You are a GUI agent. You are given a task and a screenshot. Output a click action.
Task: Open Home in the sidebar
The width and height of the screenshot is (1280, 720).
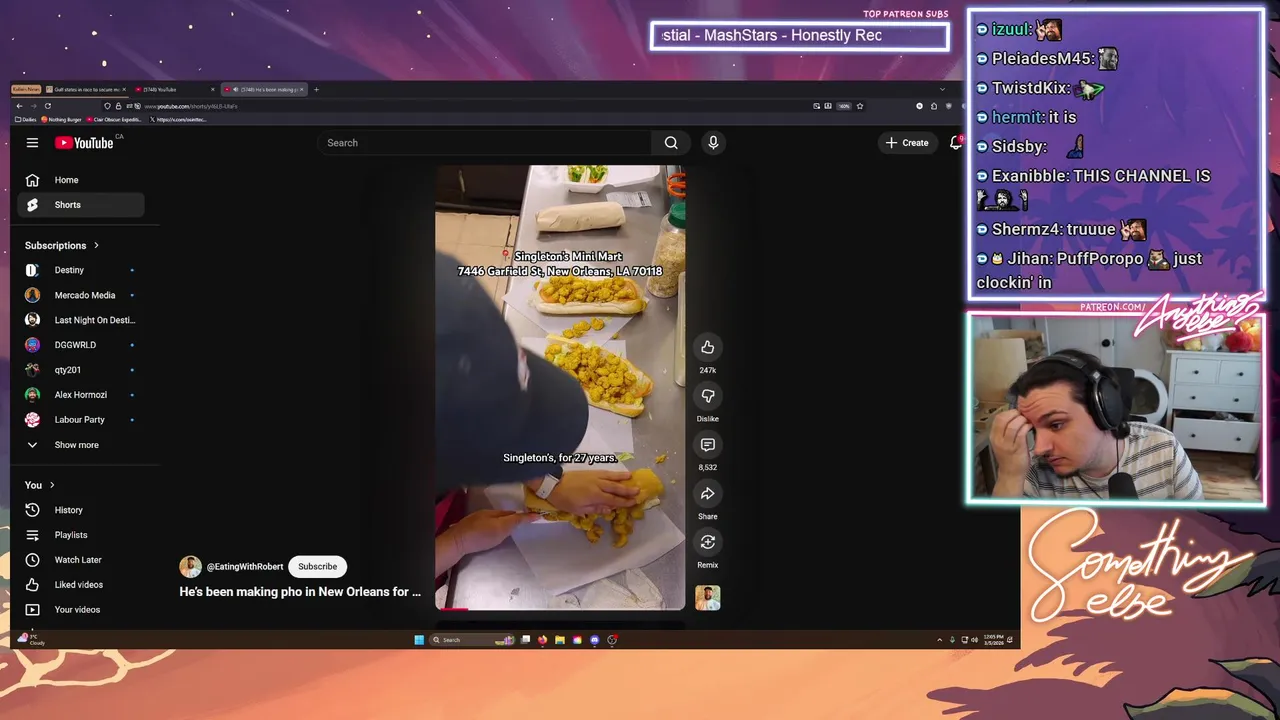(81, 180)
